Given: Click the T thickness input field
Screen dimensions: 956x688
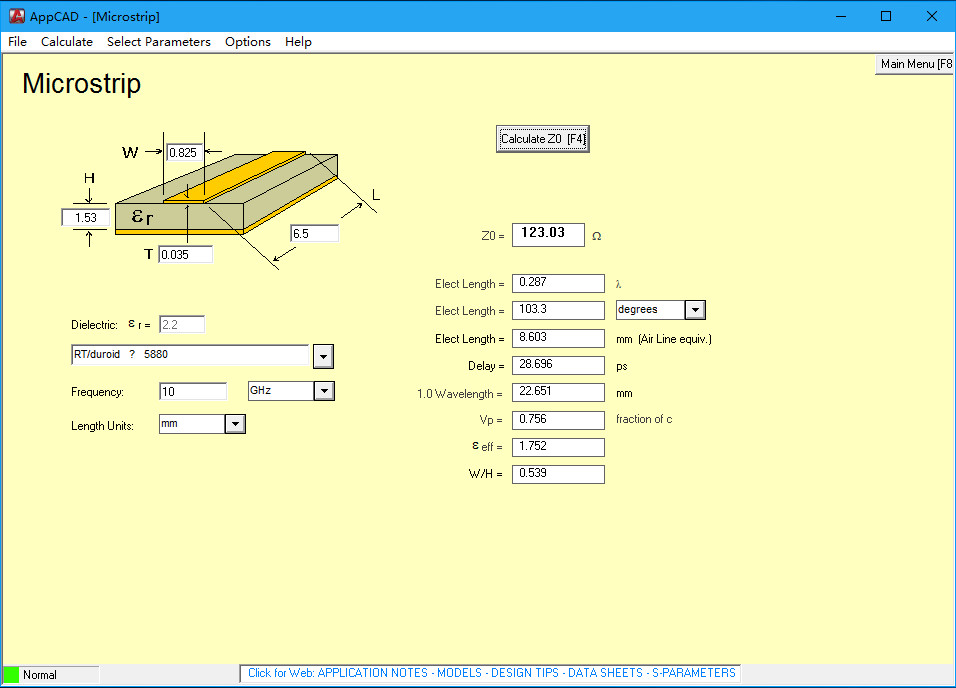Looking at the screenshot, I should click(x=185, y=255).
